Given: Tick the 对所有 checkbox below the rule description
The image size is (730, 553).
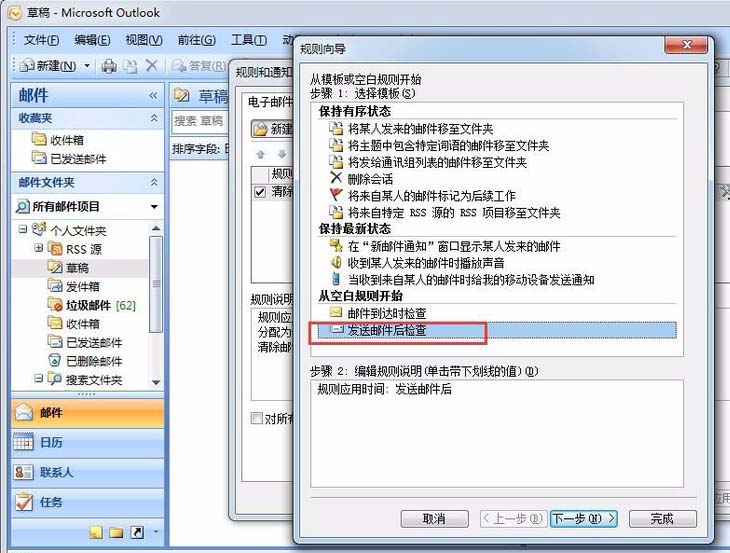Looking at the screenshot, I should click(x=258, y=418).
